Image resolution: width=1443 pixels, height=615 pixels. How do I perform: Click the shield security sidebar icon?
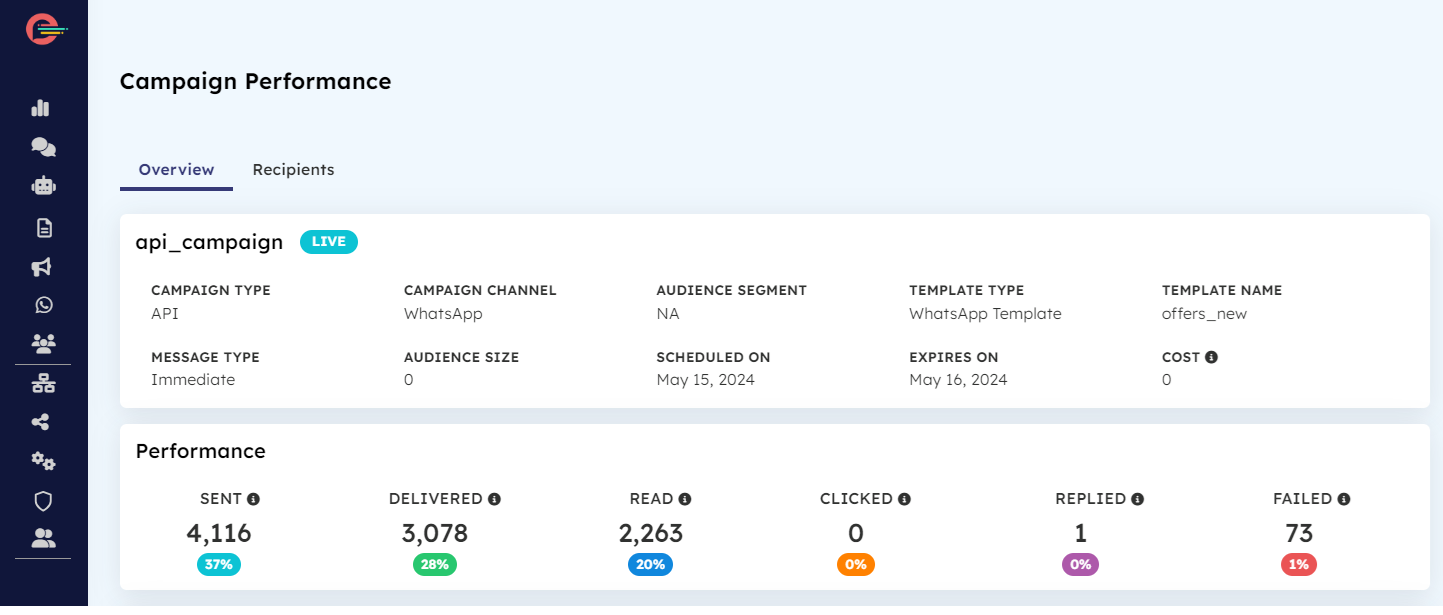point(43,500)
